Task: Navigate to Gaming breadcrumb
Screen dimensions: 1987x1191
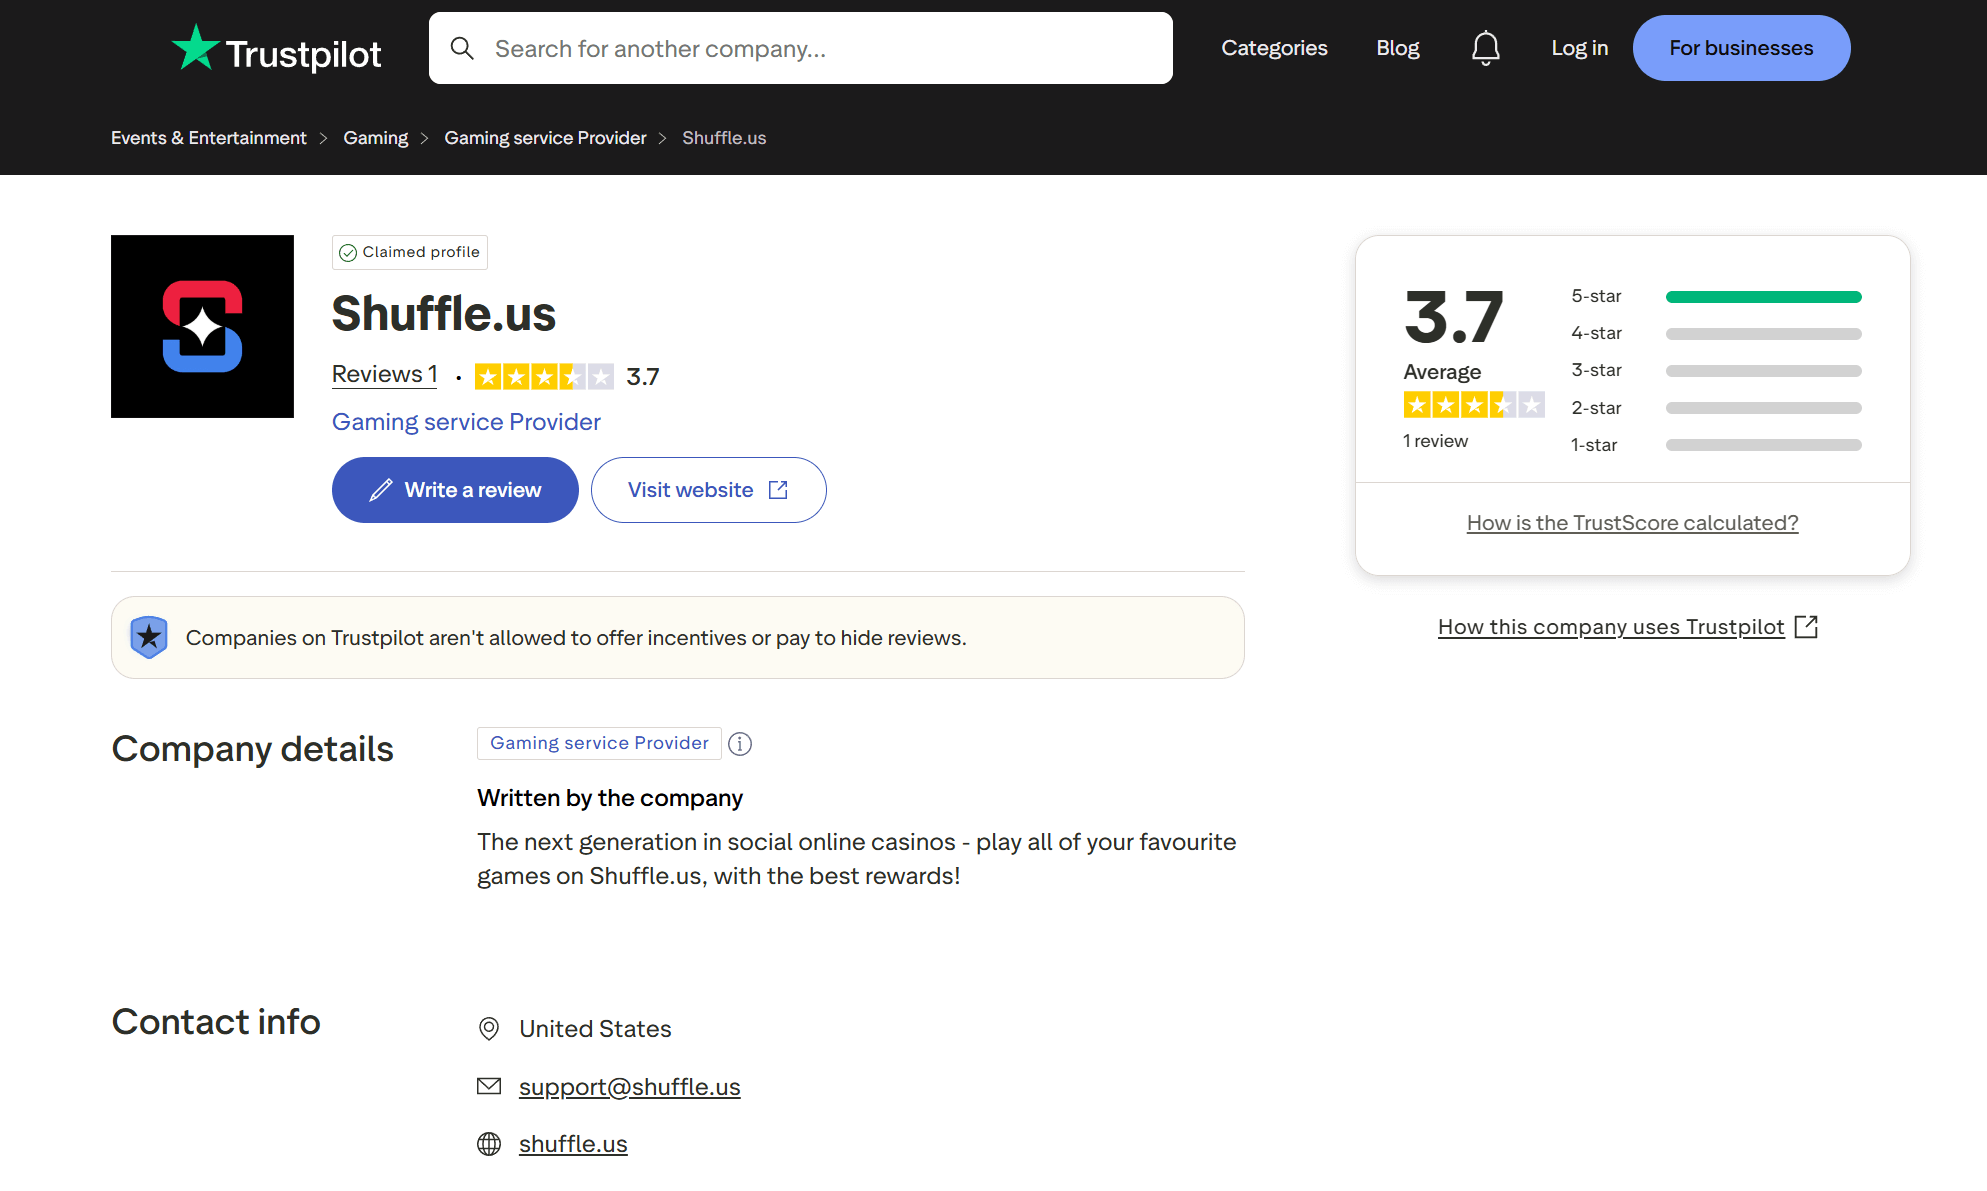Action: (x=375, y=138)
